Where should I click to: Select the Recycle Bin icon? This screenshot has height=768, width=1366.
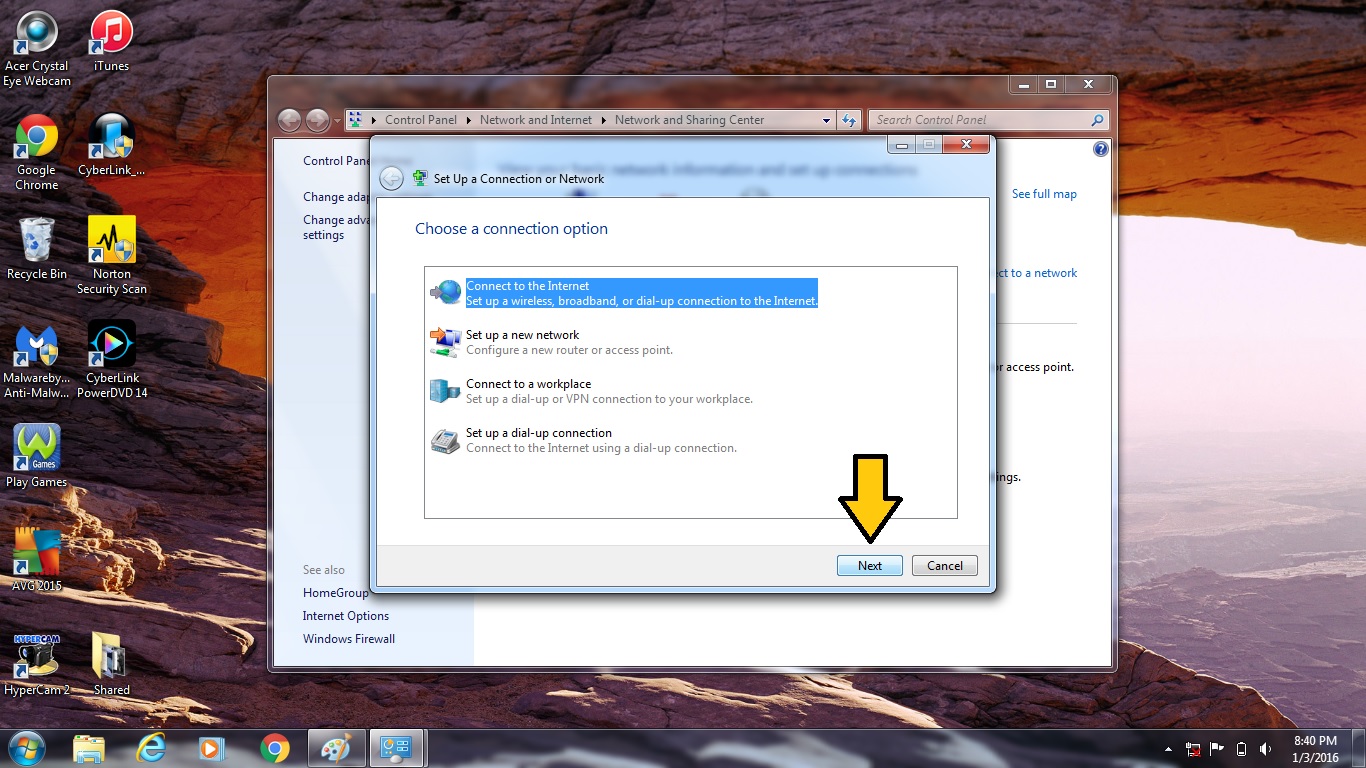[37, 250]
